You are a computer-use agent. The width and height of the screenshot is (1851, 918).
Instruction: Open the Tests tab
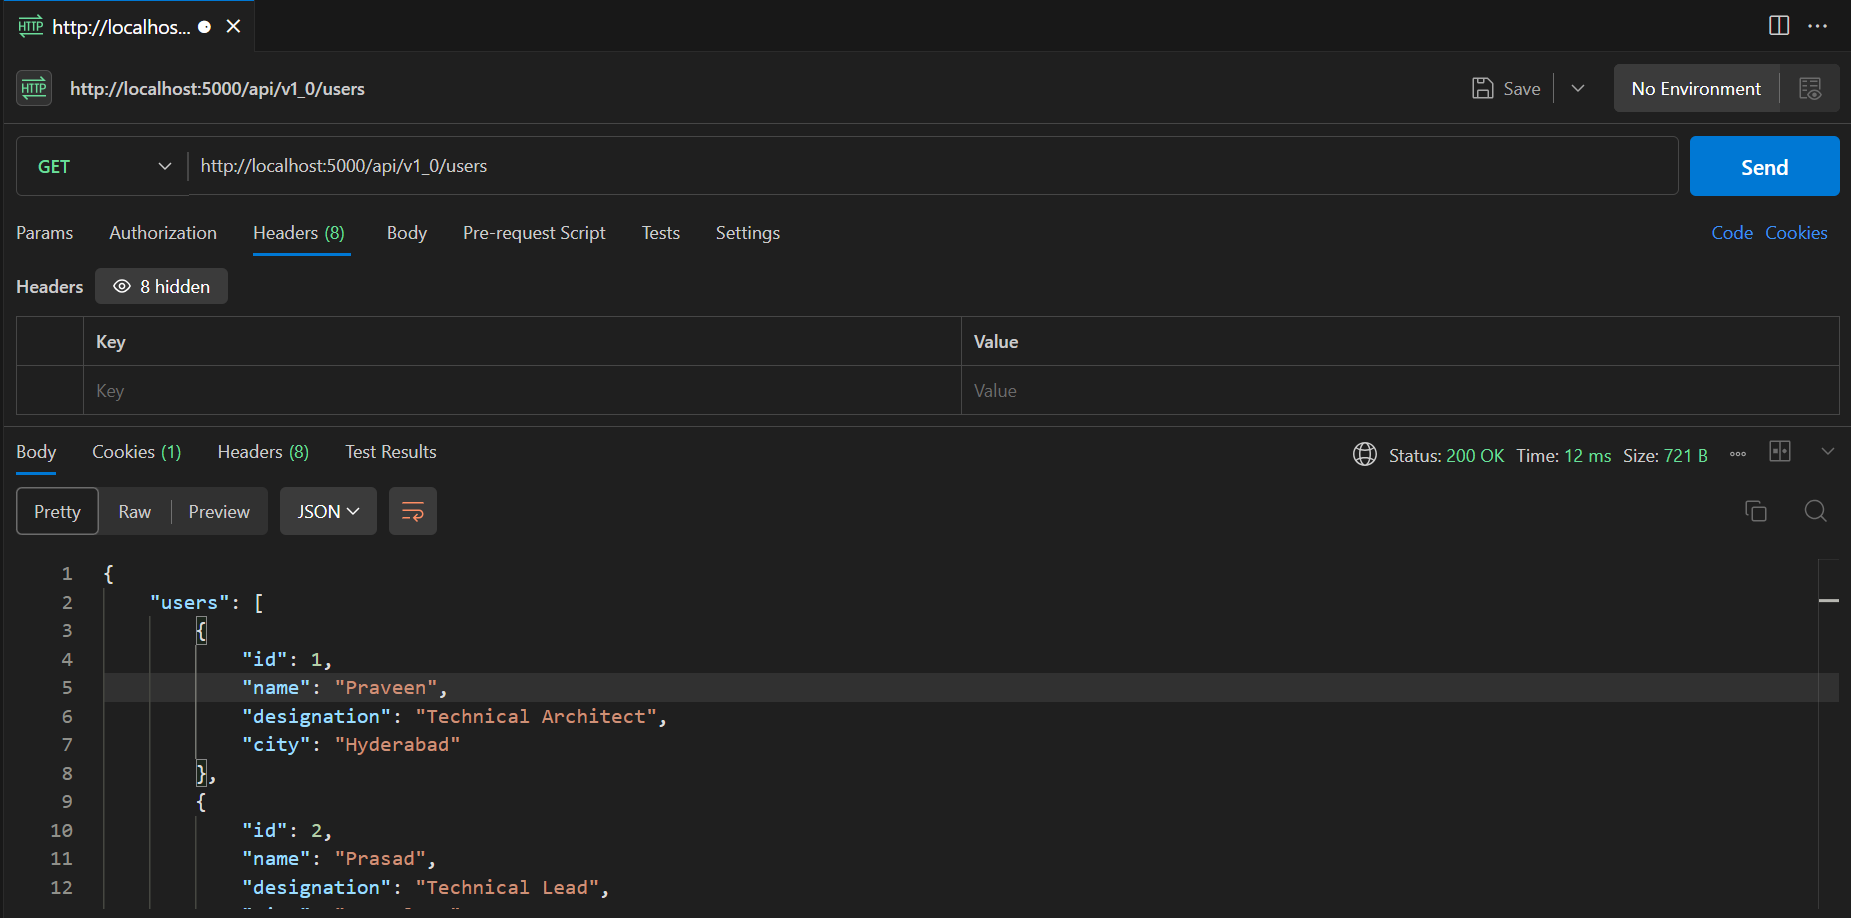click(x=661, y=233)
